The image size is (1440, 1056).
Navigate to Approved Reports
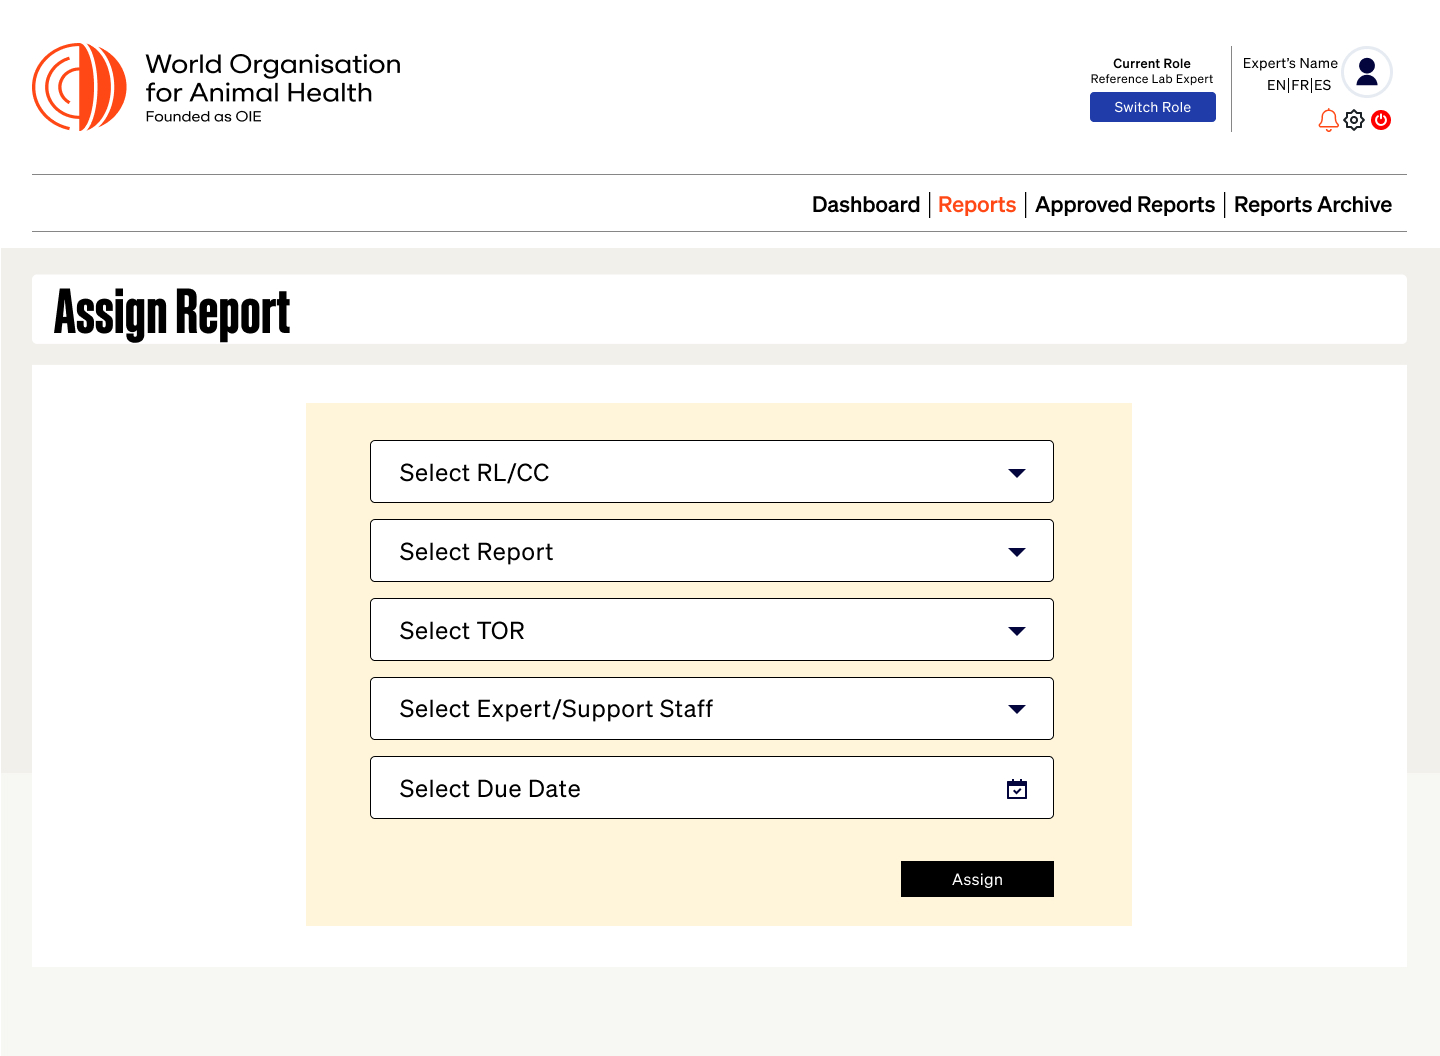click(1124, 205)
